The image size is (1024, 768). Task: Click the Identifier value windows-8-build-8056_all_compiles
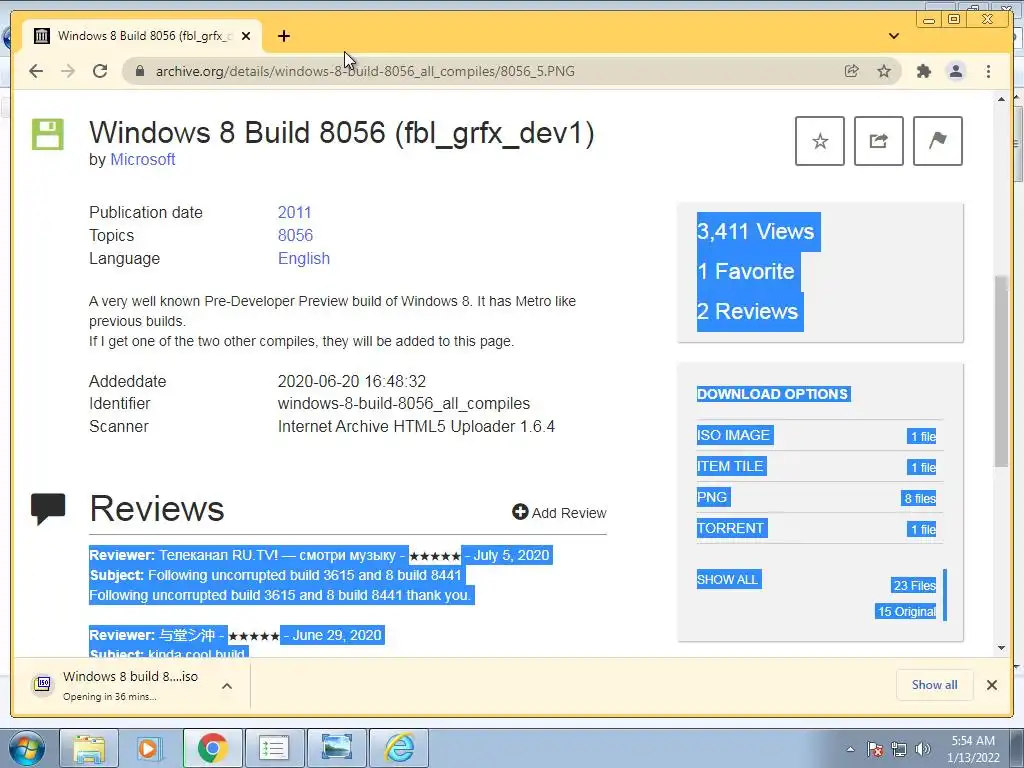pyautogui.click(x=404, y=404)
